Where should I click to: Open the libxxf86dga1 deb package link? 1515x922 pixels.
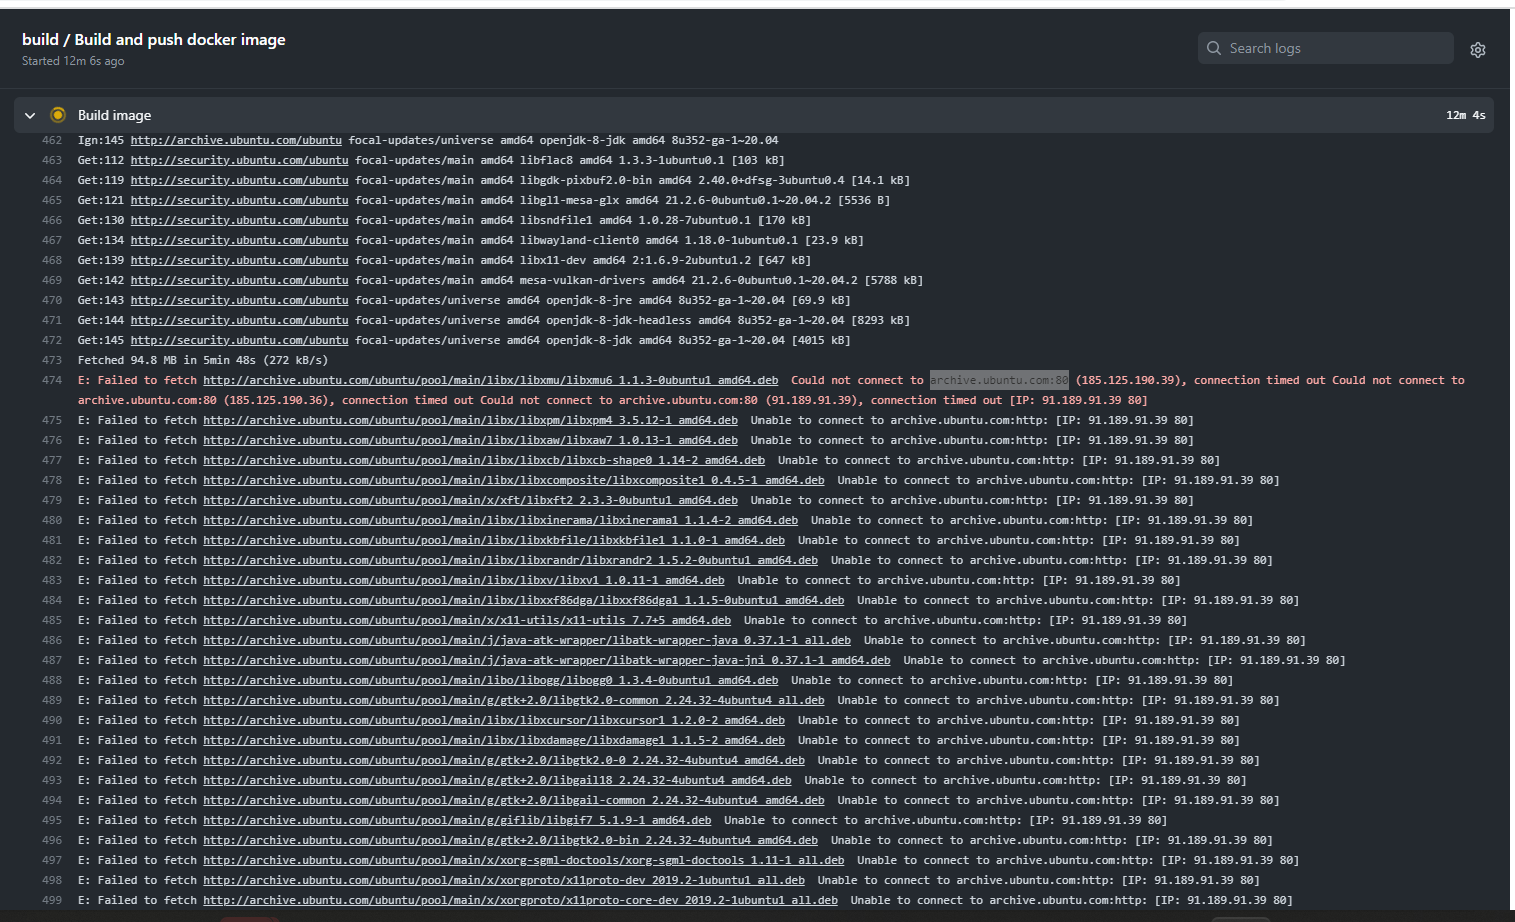(523, 600)
